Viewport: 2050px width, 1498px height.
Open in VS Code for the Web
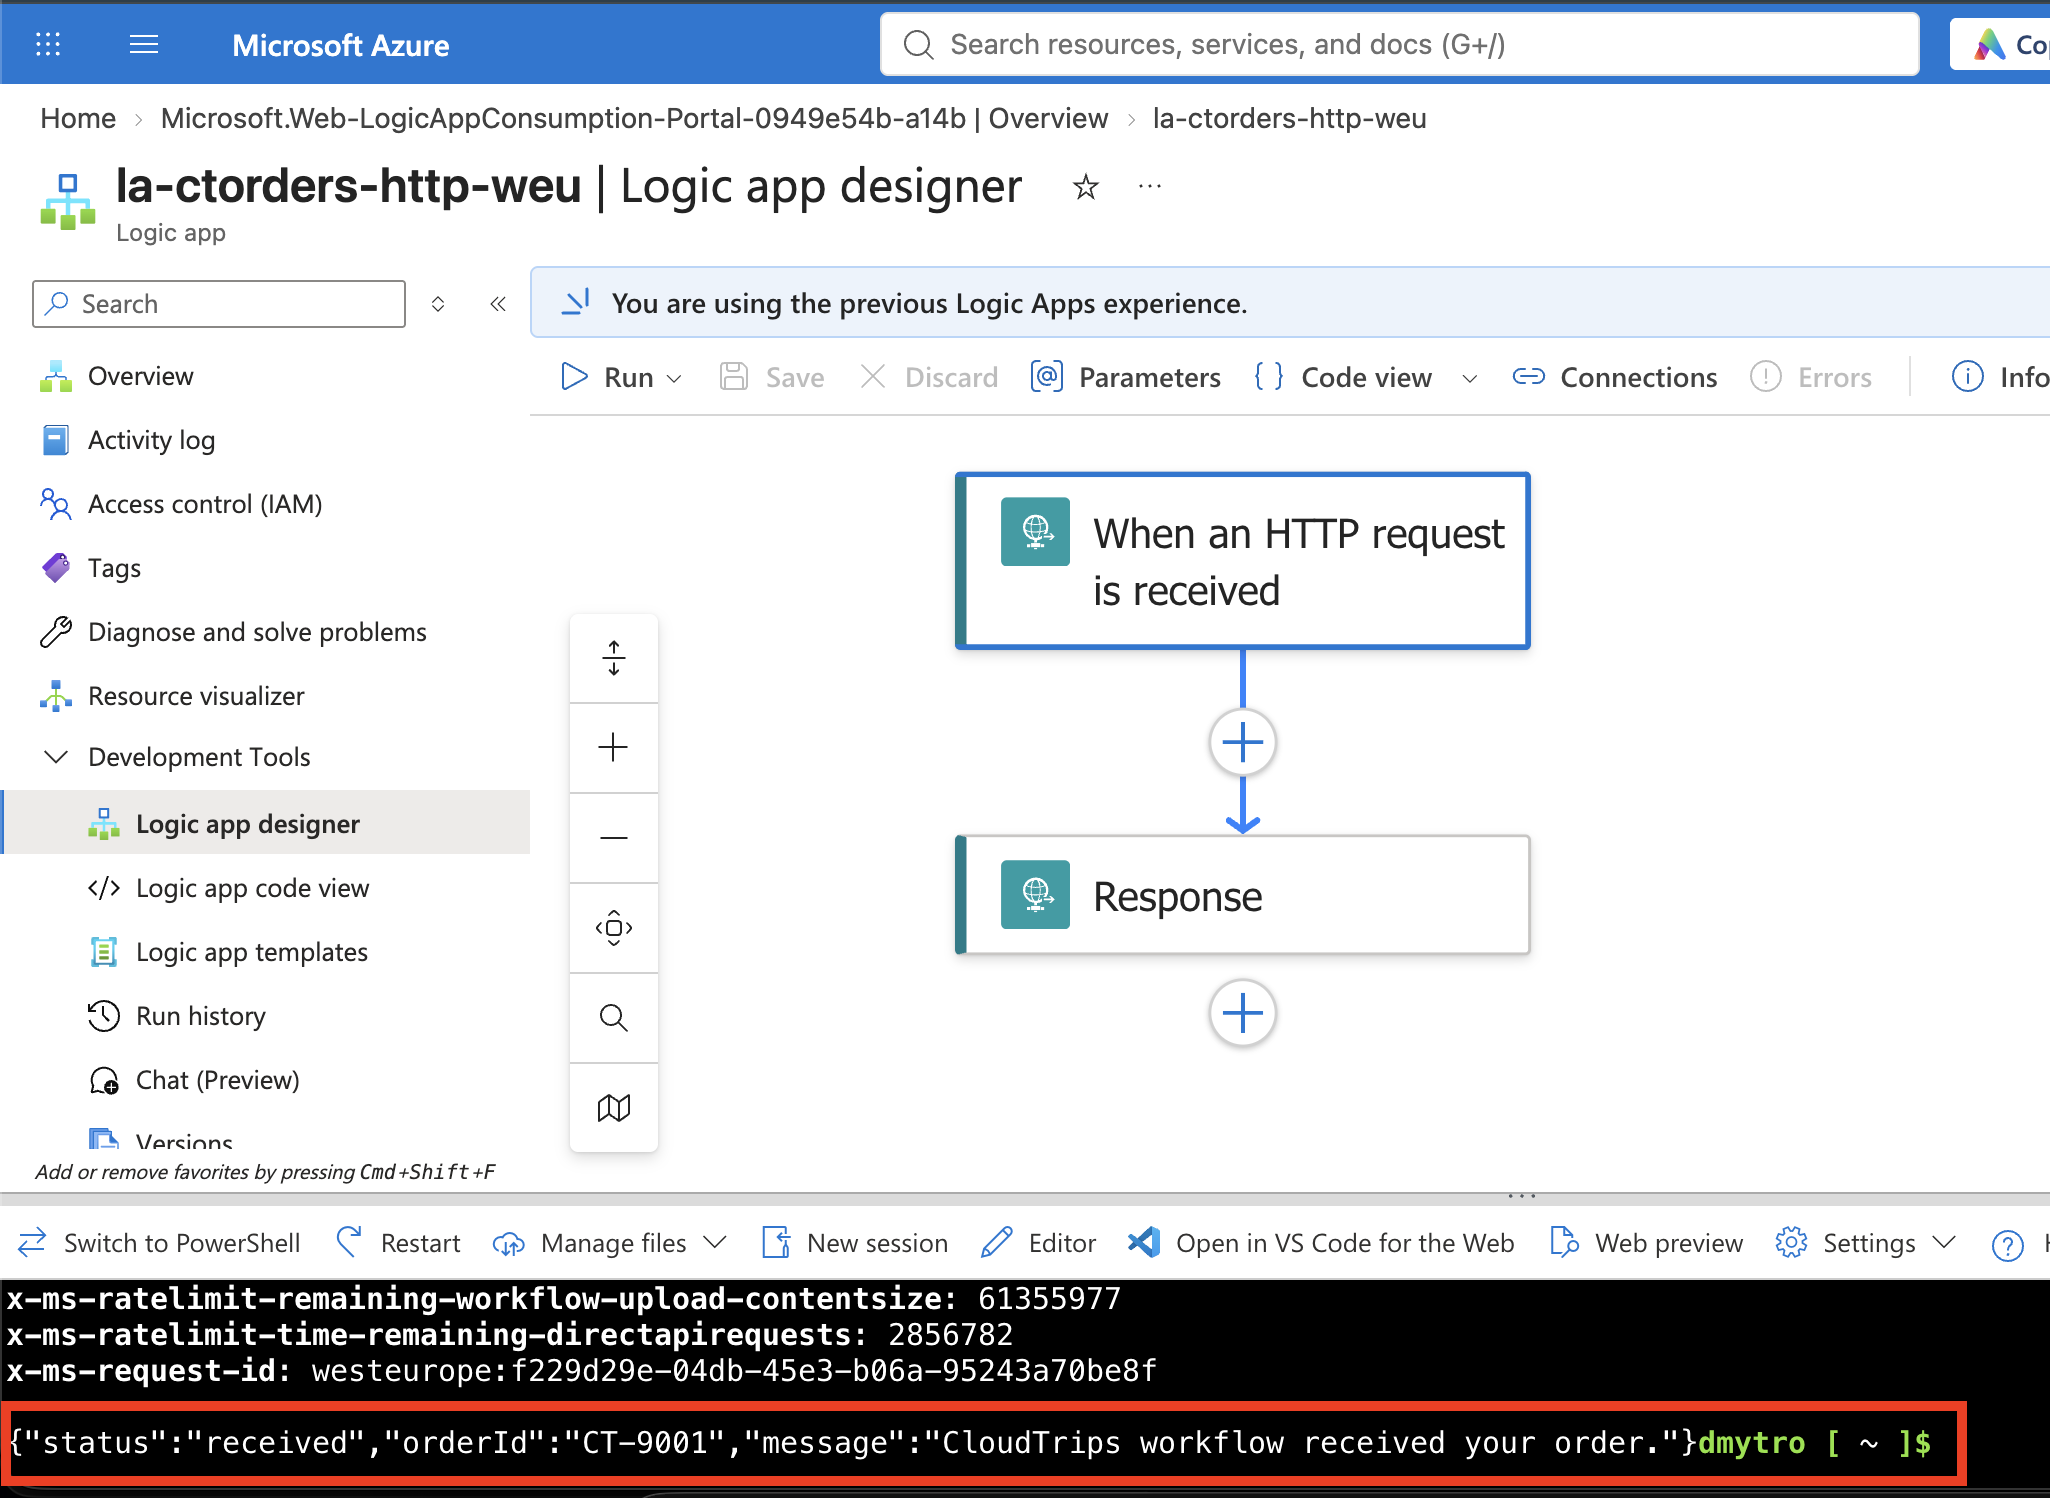(1320, 1243)
